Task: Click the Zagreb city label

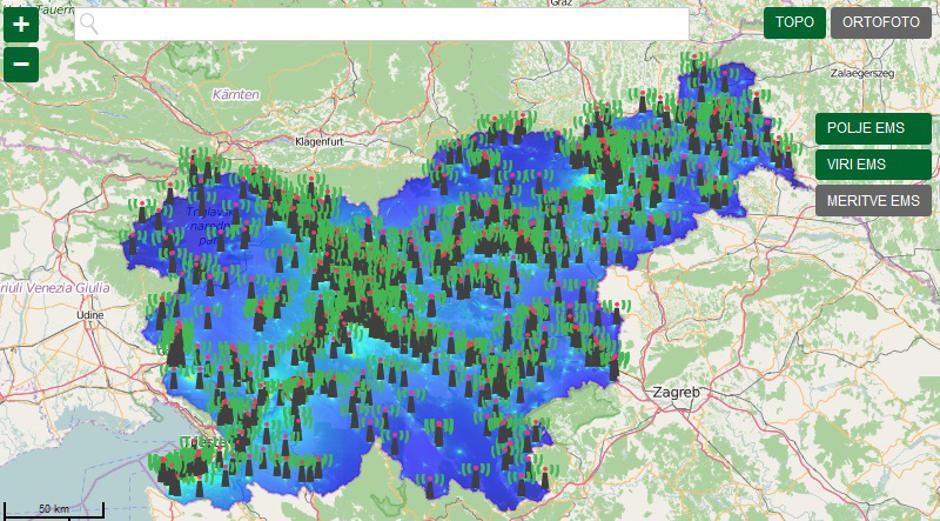Action: (675, 392)
